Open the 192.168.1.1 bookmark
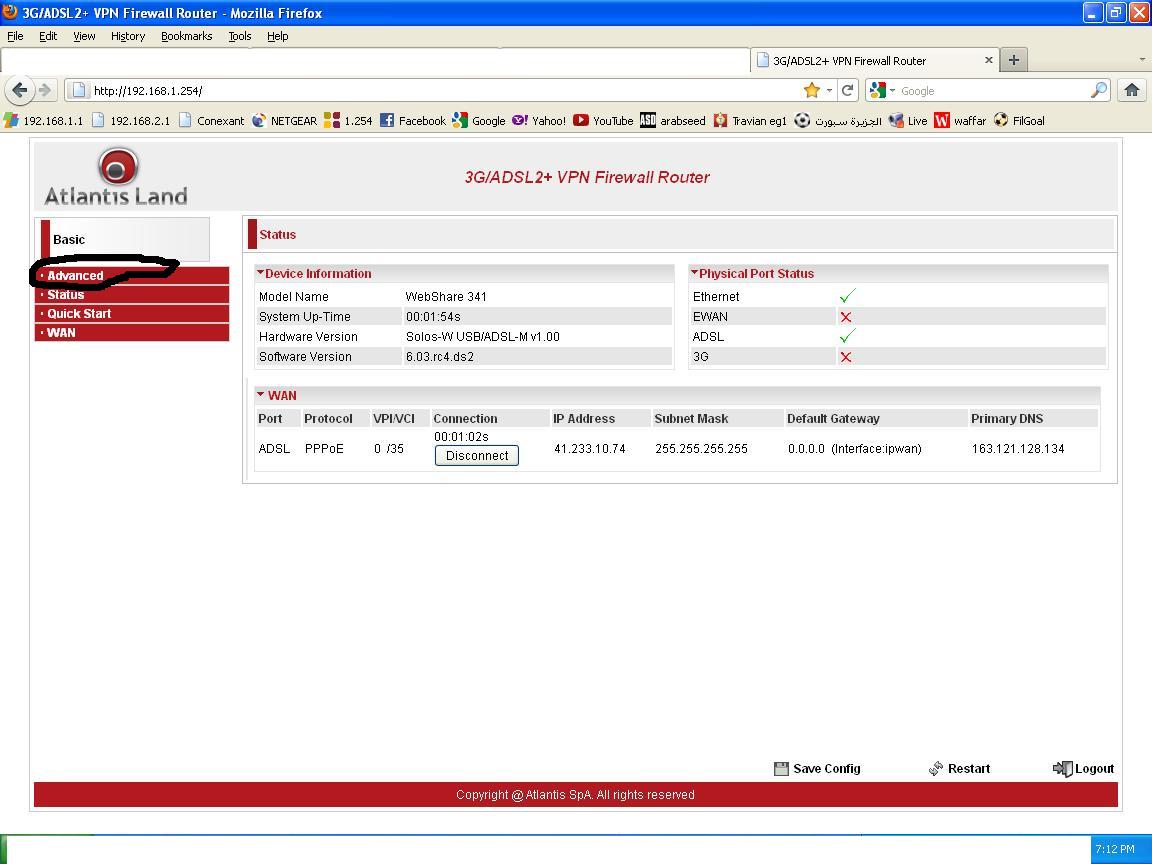This screenshot has width=1152, height=864. (43, 120)
